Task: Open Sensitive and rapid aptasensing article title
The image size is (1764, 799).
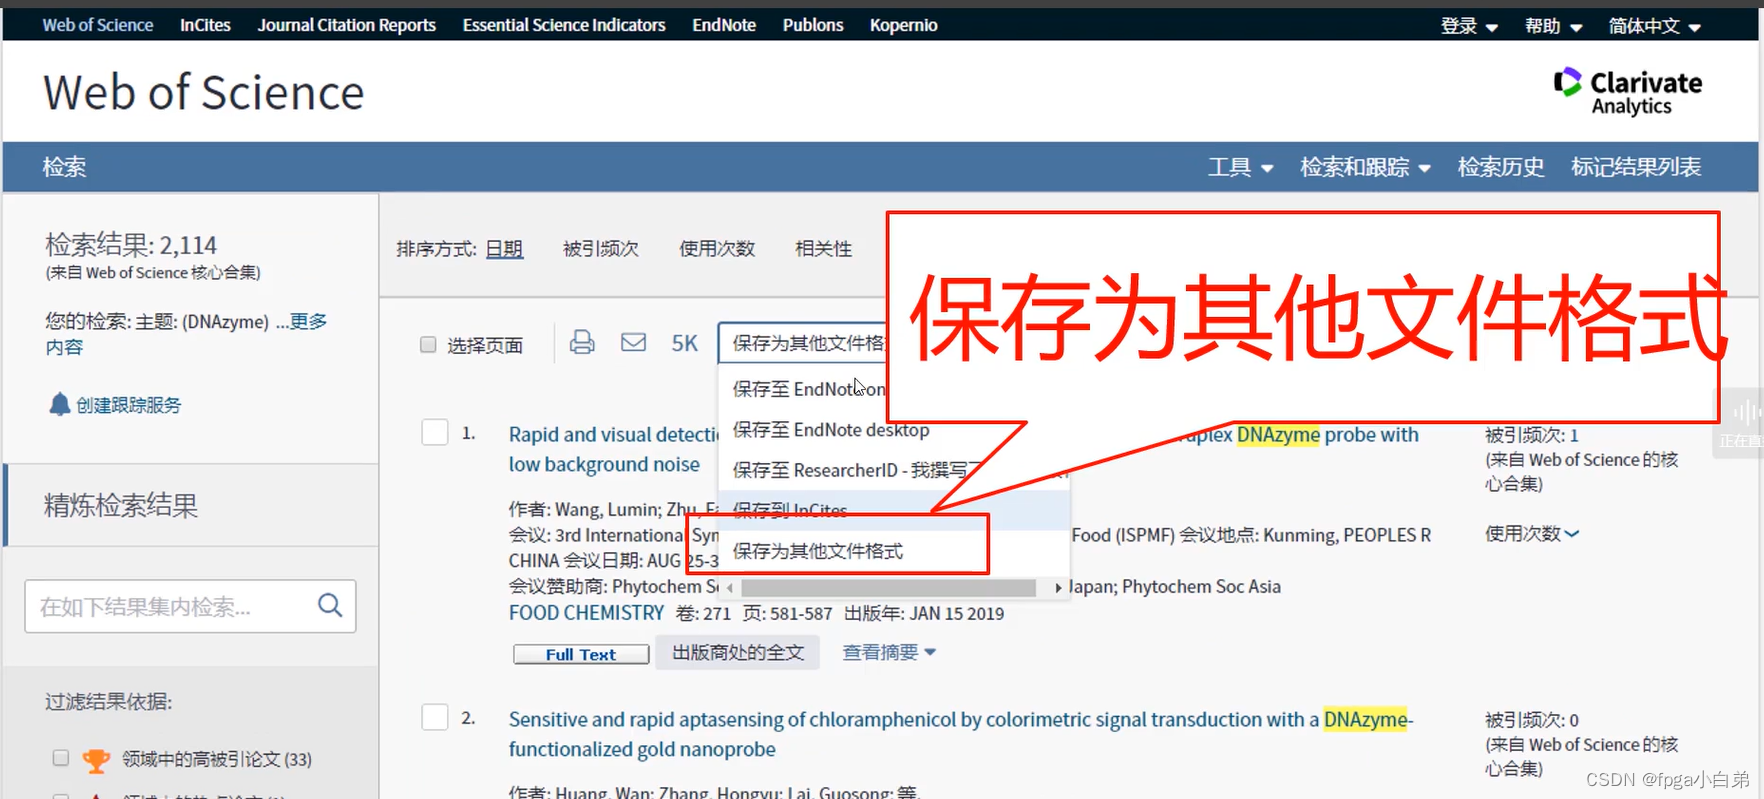Action: (x=960, y=734)
